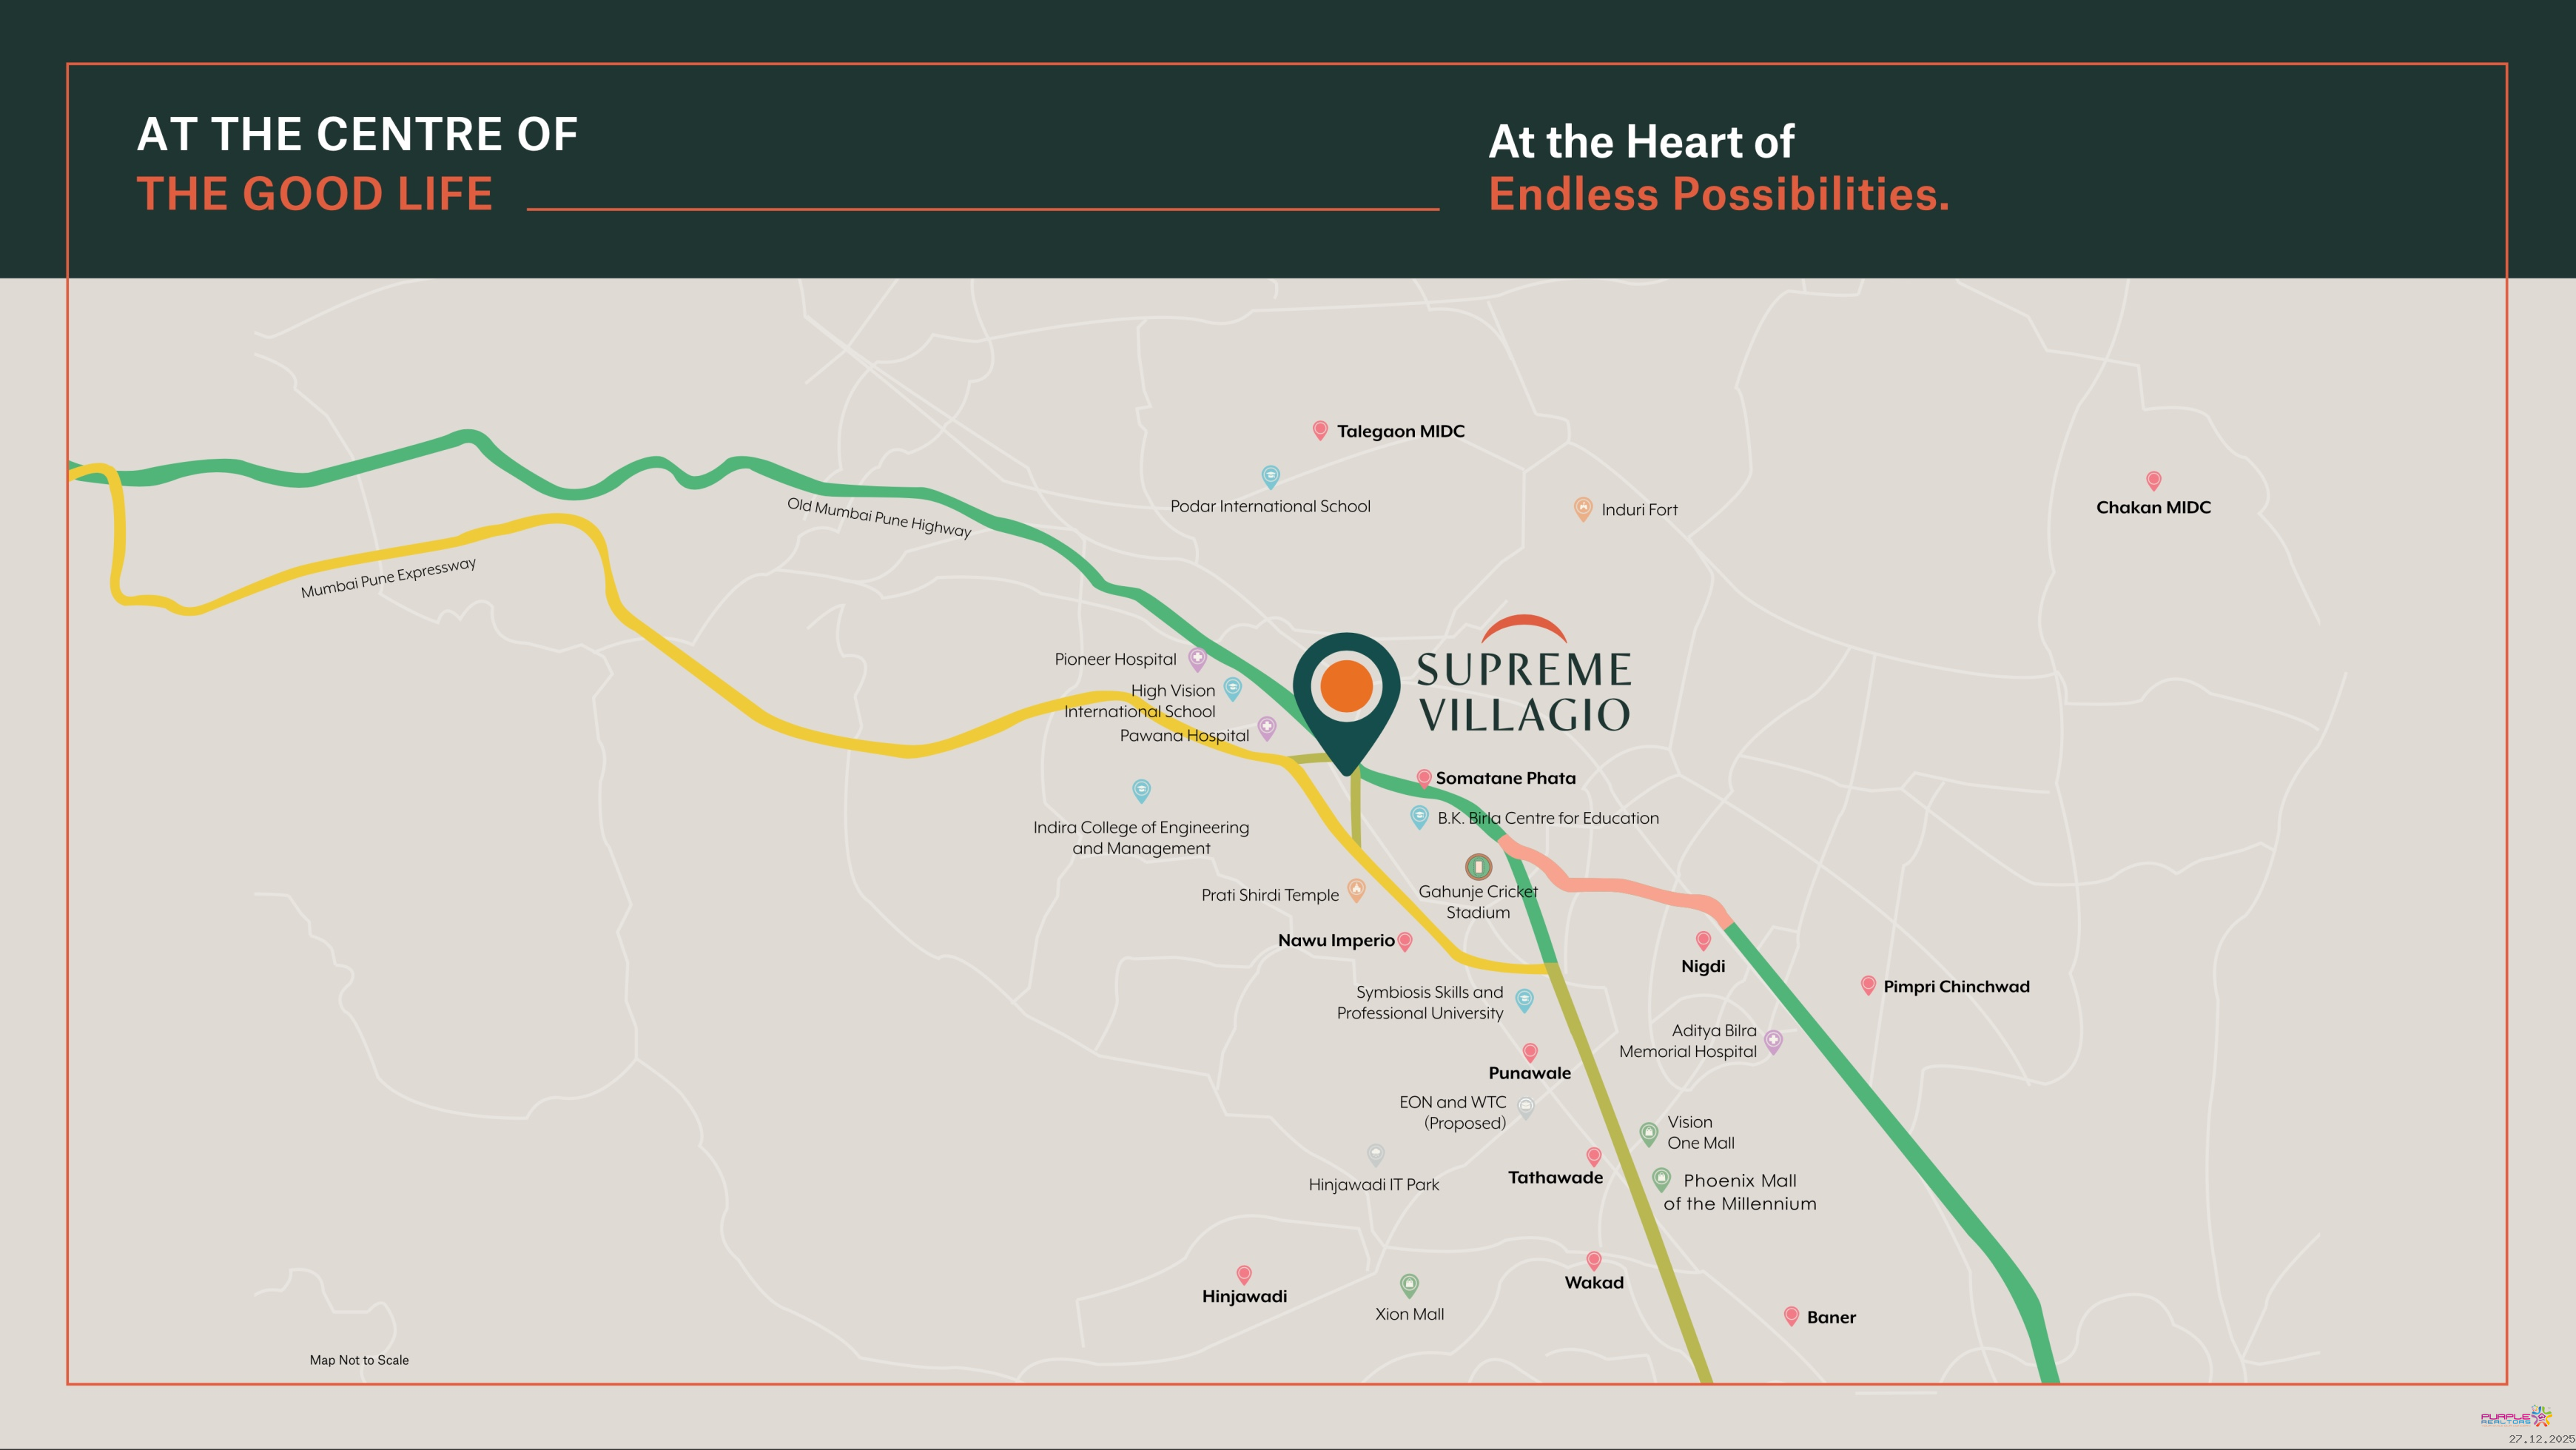Click the Purple Realtors logo

(x=2515, y=1417)
